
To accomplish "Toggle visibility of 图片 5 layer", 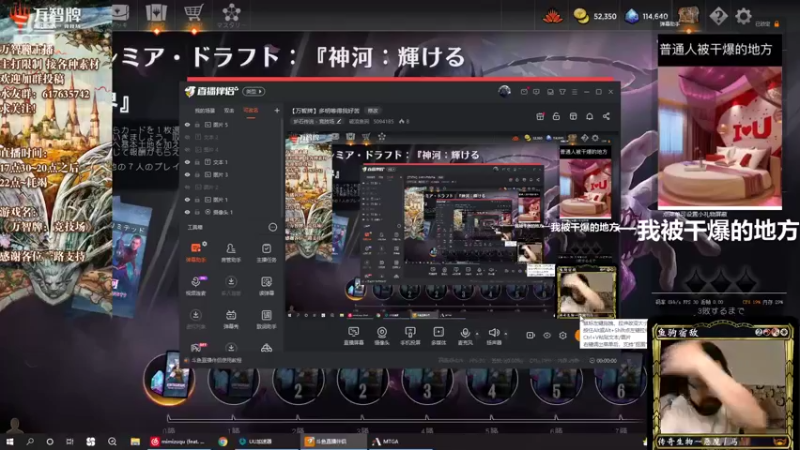I will [187, 124].
